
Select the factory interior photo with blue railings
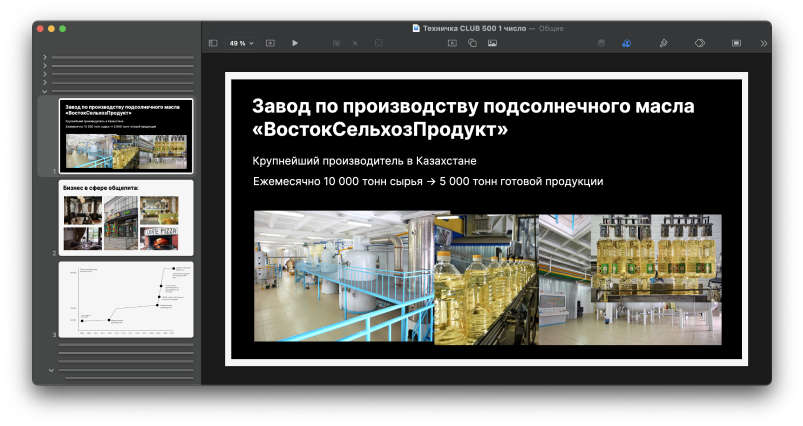[344, 276]
